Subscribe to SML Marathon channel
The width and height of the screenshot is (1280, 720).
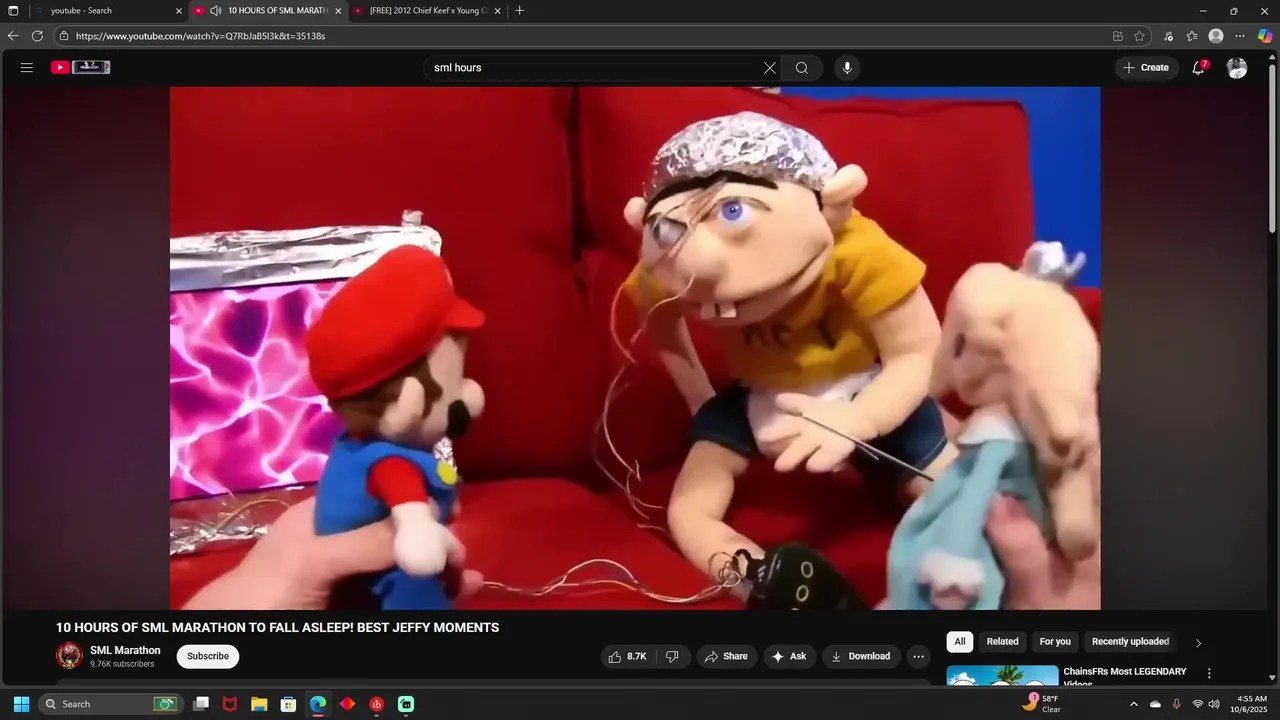tap(208, 656)
